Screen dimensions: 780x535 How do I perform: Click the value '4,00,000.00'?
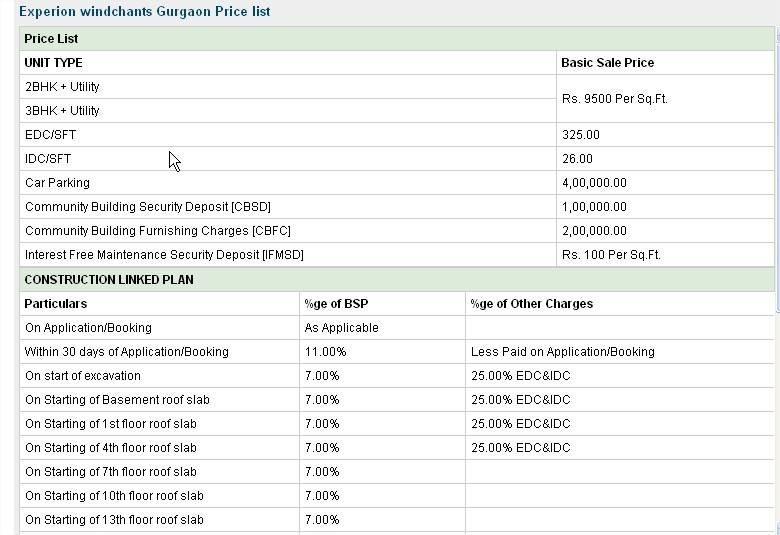tap(594, 183)
